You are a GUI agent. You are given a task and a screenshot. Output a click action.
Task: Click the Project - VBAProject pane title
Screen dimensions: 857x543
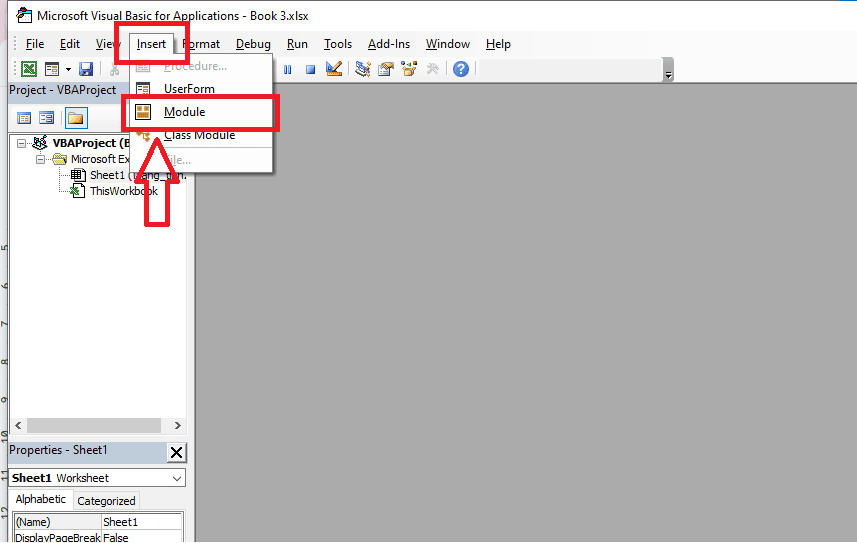pos(63,90)
